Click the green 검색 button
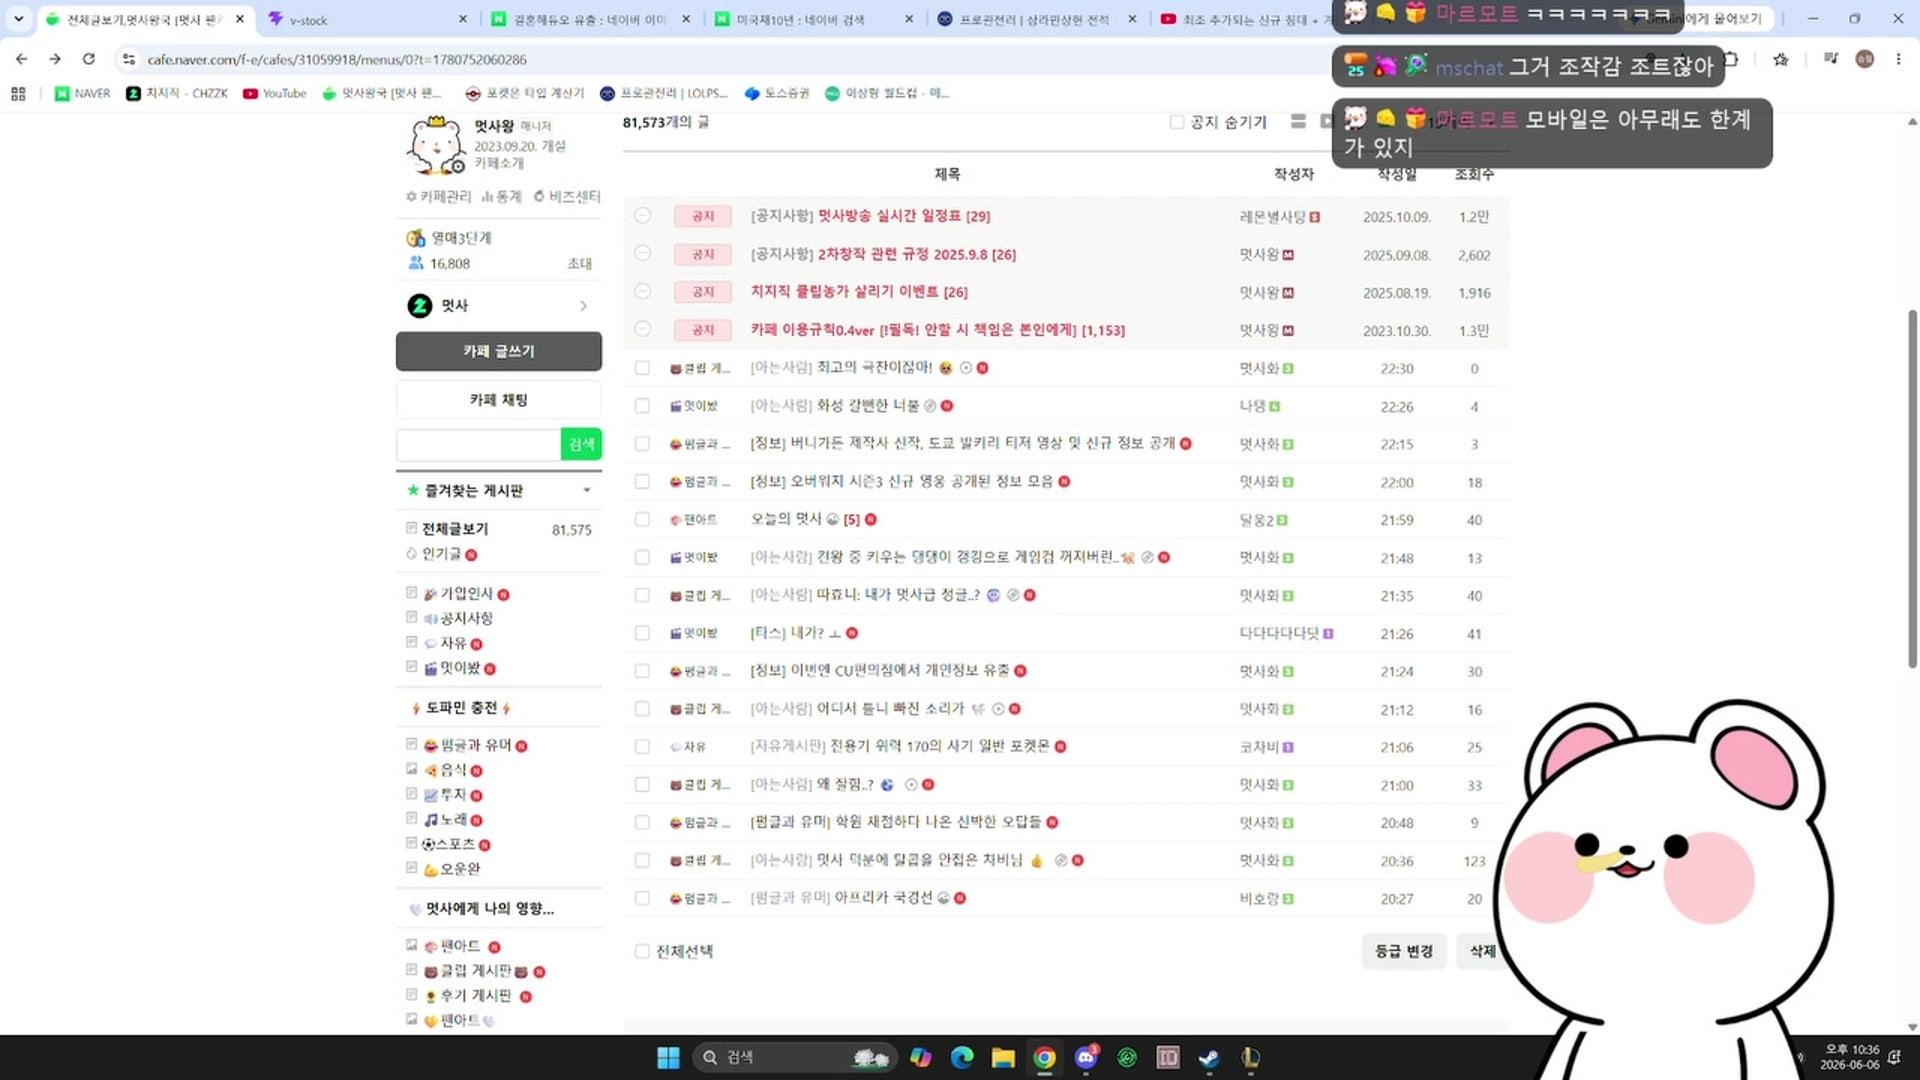This screenshot has width=1920, height=1080. pos(581,444)
